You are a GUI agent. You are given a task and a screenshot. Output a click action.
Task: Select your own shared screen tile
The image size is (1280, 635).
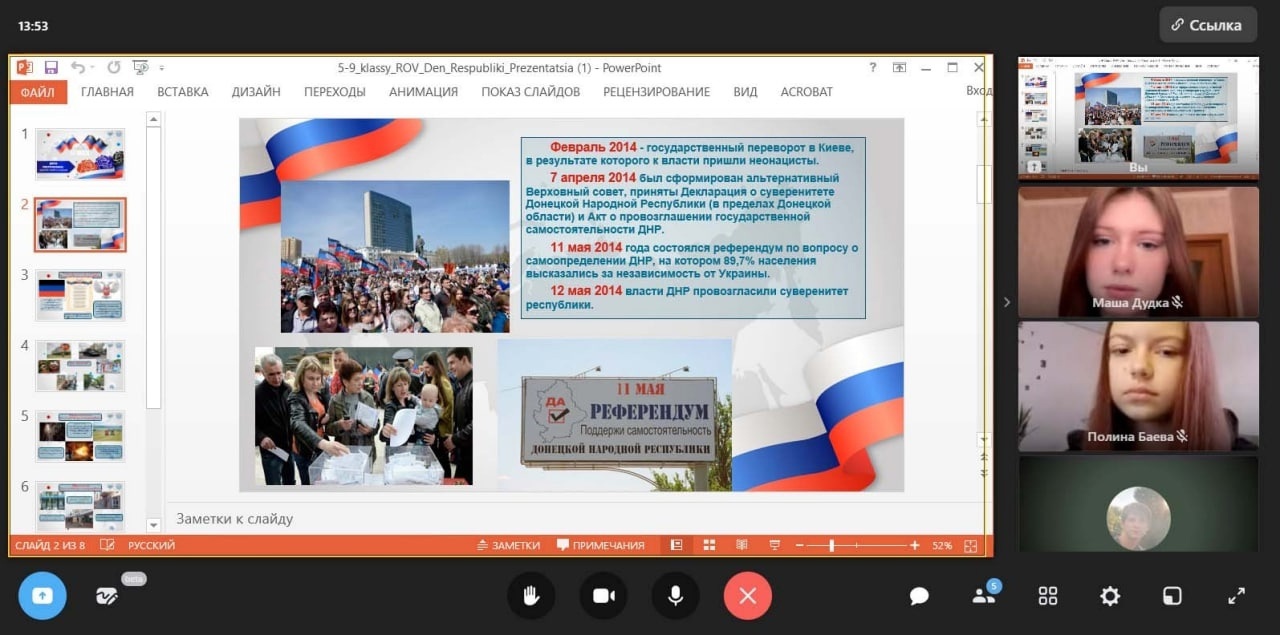pyautogui.click(x=1138, y=117)
